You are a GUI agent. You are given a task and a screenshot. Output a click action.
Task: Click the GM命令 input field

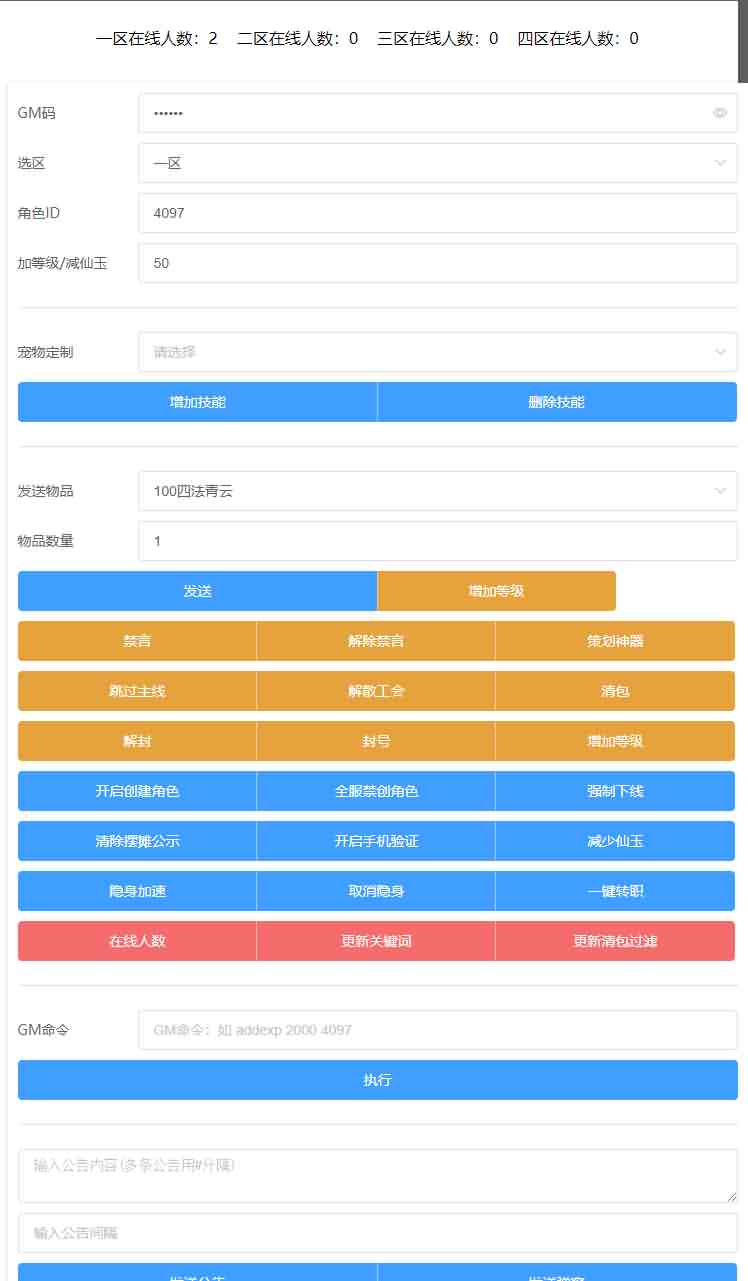tap(438, 1030)
